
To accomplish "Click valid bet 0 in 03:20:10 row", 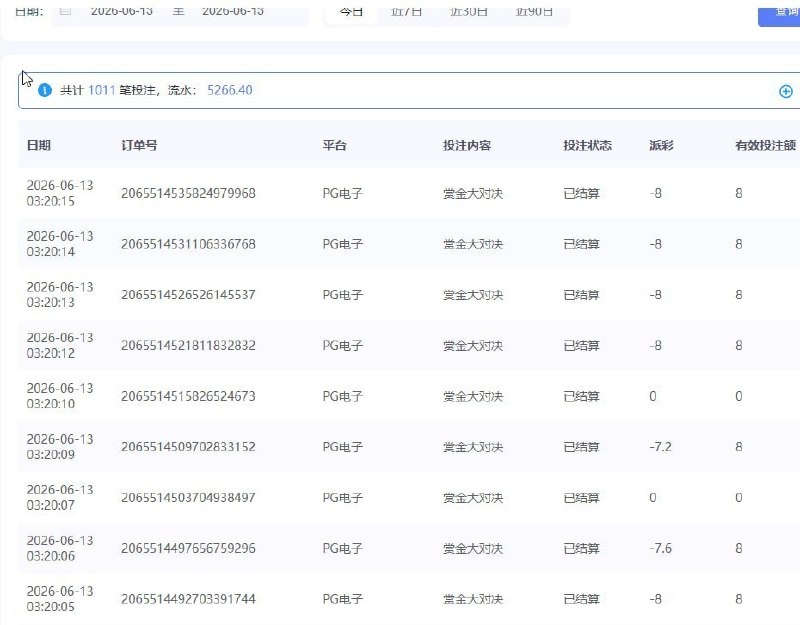I will pyautogui.click(x=738, y=396).
